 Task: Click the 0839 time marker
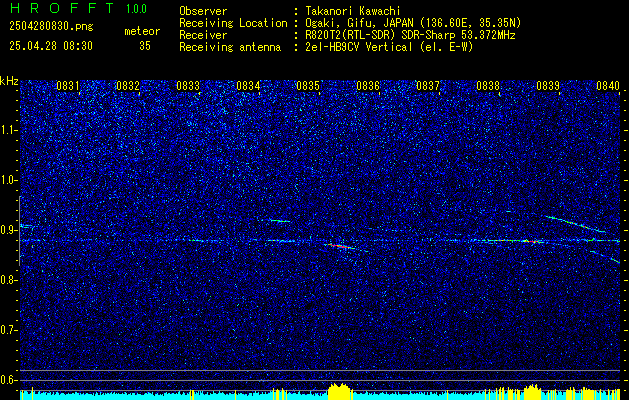[548, 86]
